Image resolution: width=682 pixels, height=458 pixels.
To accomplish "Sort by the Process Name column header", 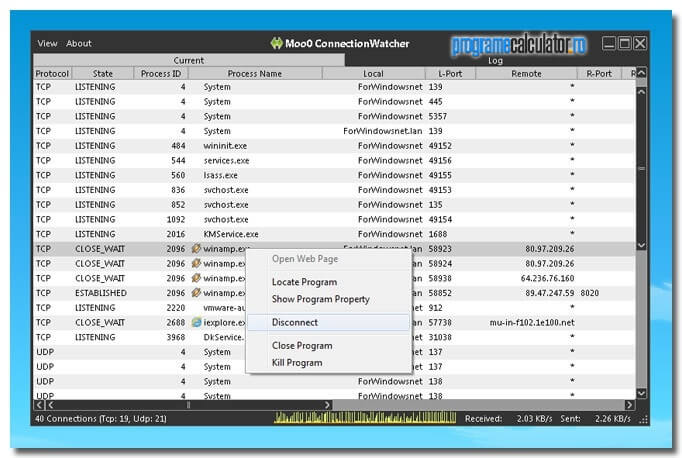I will click(x=254, y=74).
